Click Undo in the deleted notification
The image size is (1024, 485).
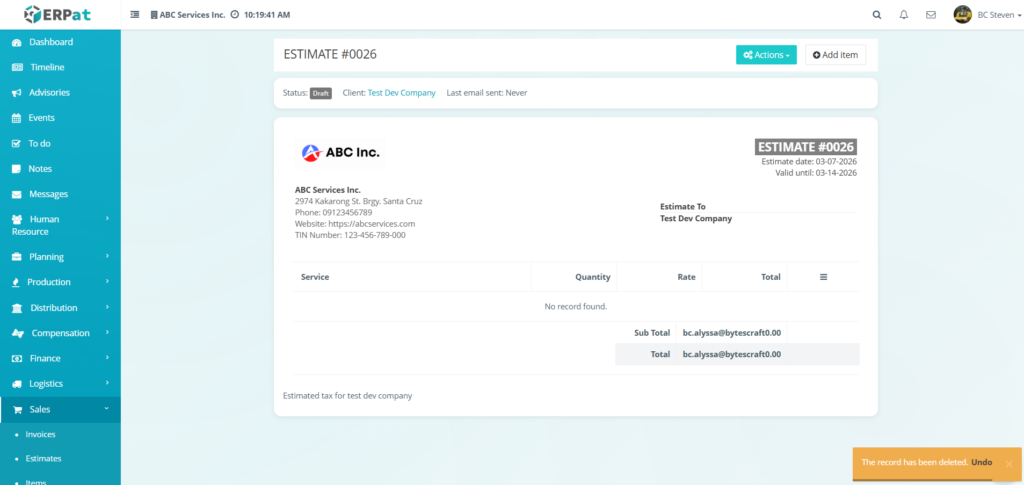pyautogui.click(x=981, y=463)
